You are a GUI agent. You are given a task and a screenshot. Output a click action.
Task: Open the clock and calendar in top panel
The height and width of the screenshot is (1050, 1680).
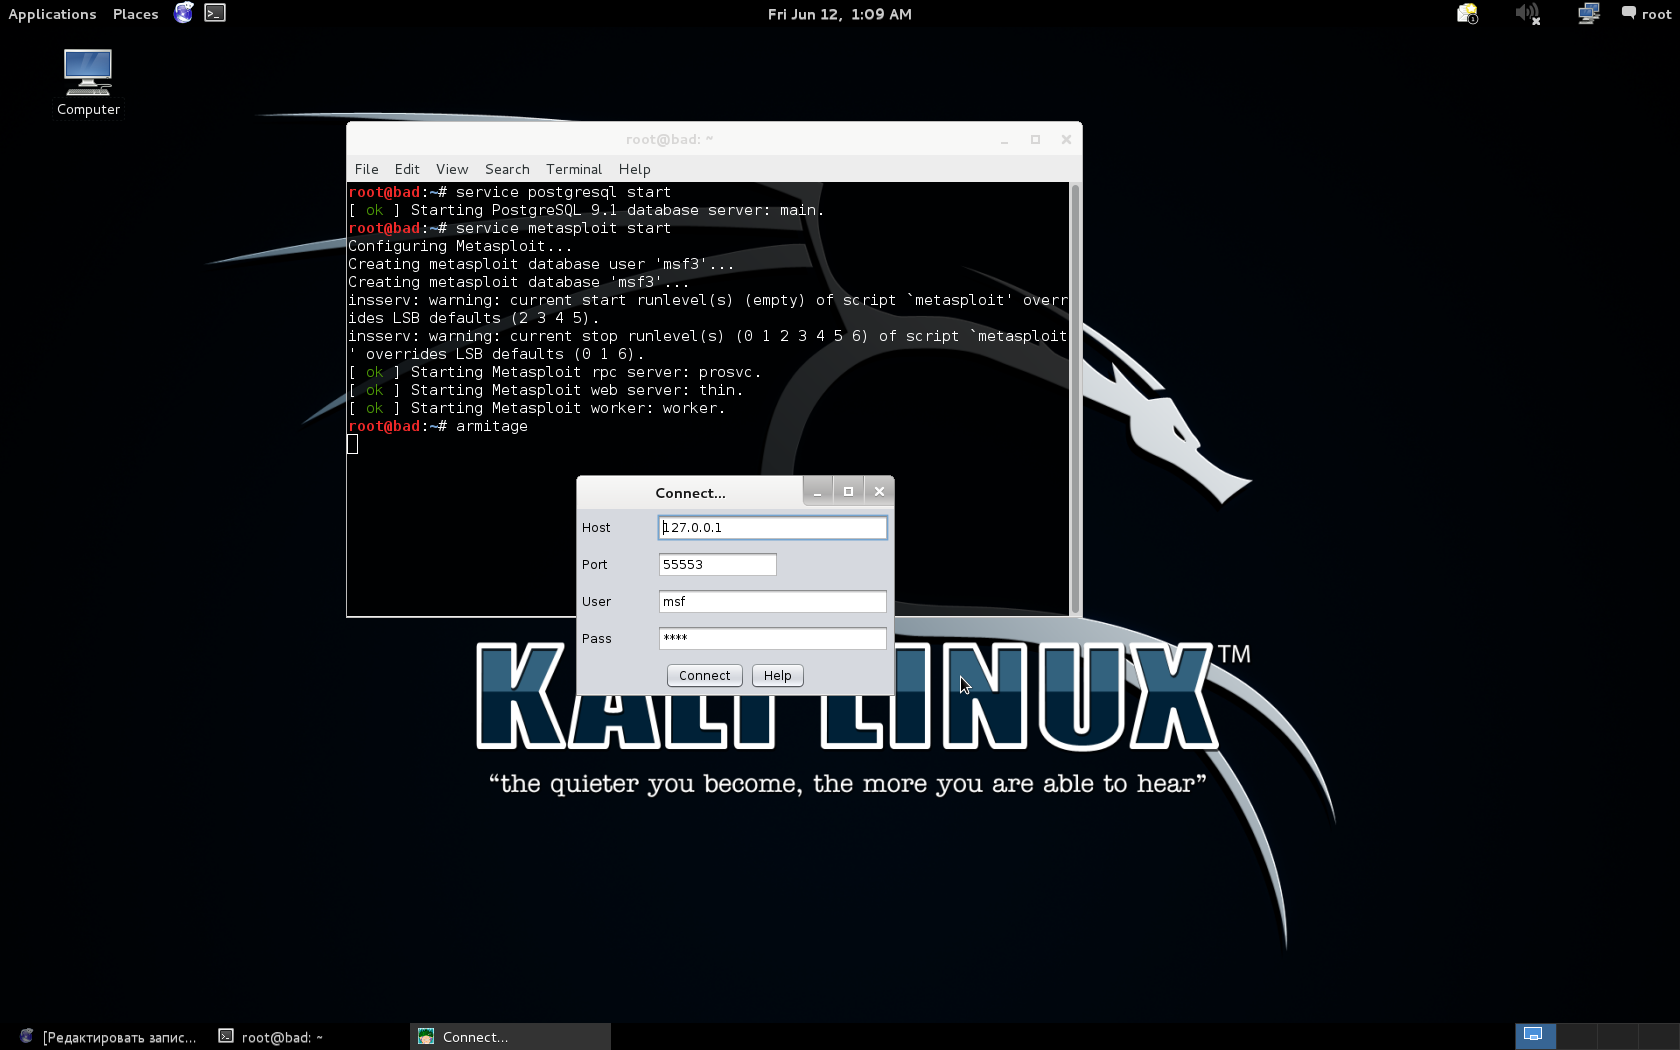839,14
